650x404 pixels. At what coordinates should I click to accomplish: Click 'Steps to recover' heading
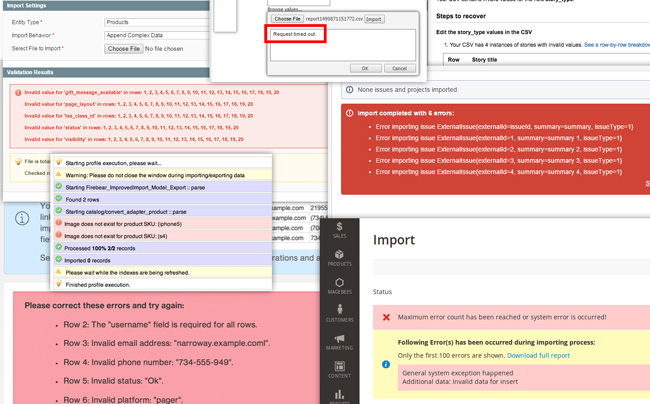tap(461, 16)
